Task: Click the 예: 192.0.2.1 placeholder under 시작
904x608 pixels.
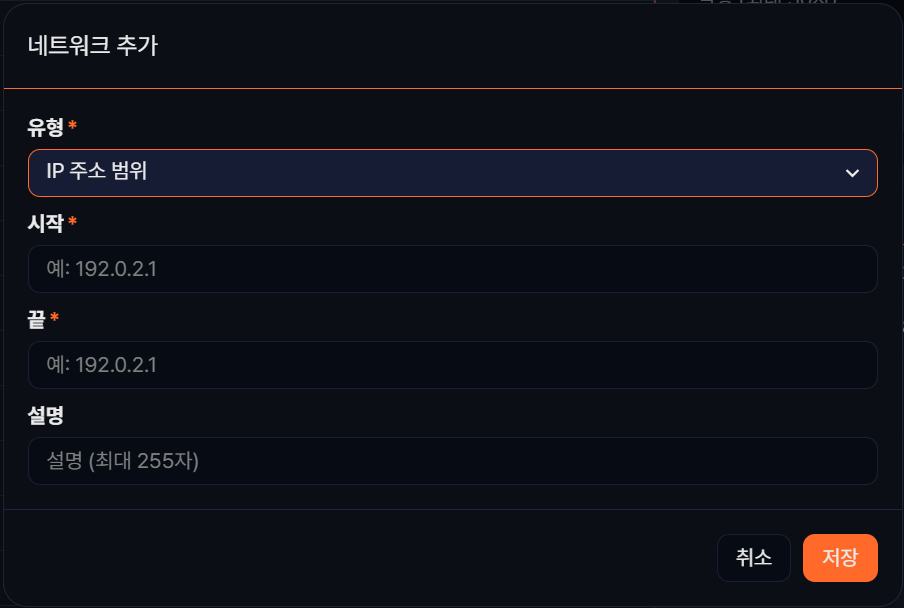Action: [101, 269]
